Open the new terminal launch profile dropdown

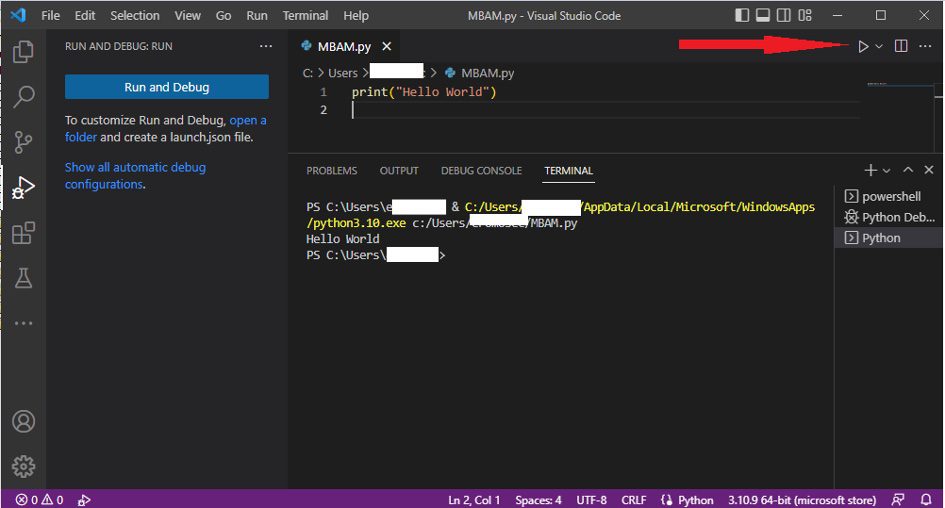[887, 171]
